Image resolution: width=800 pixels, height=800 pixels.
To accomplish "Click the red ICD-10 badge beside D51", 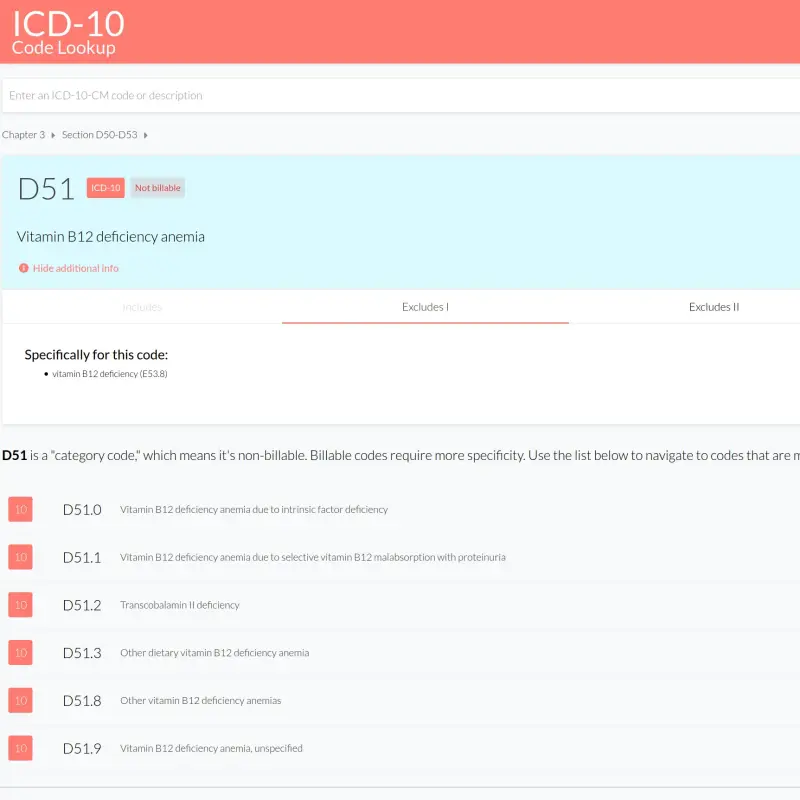I will click(x=106, y=188).
